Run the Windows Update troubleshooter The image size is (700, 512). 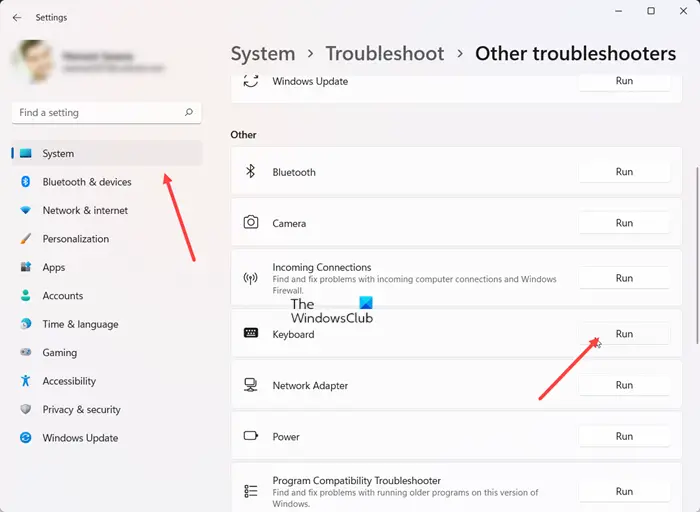pyautogui.click(x=624, y=82)
